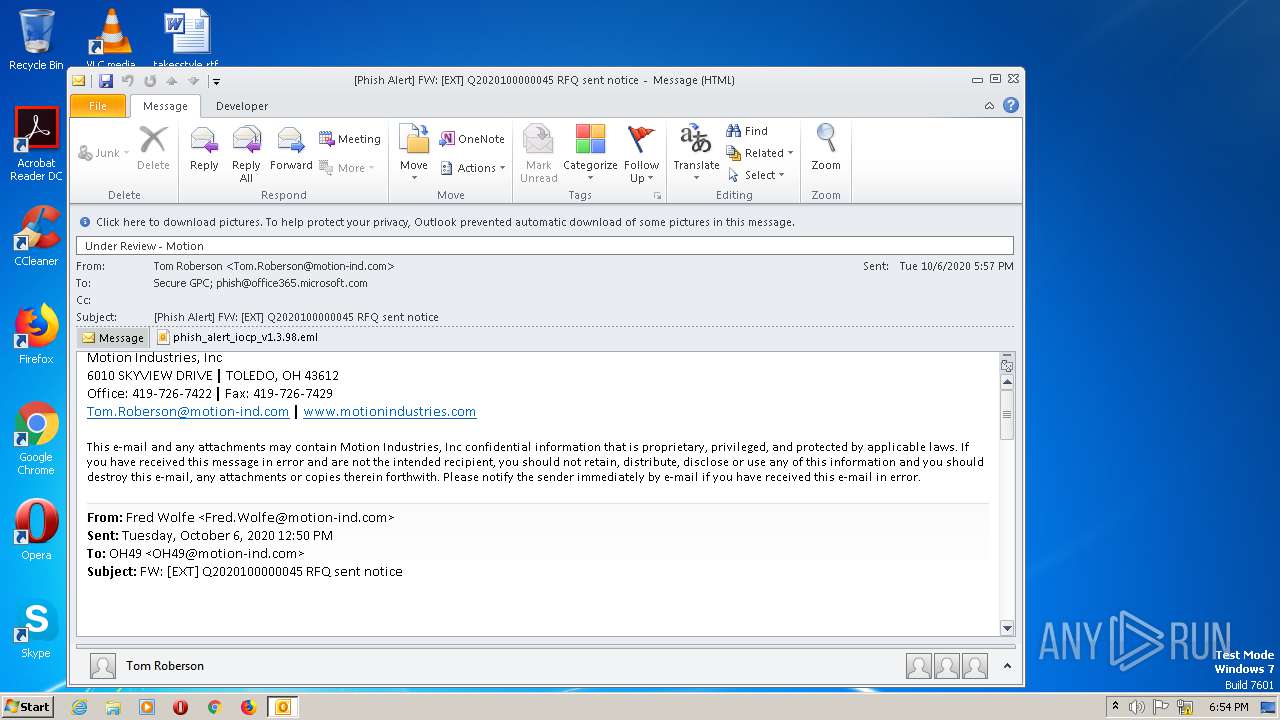Screen dimensions: 1280x720
Task: Open Google Chrome desktop shortcut
Action: [36, 438]
